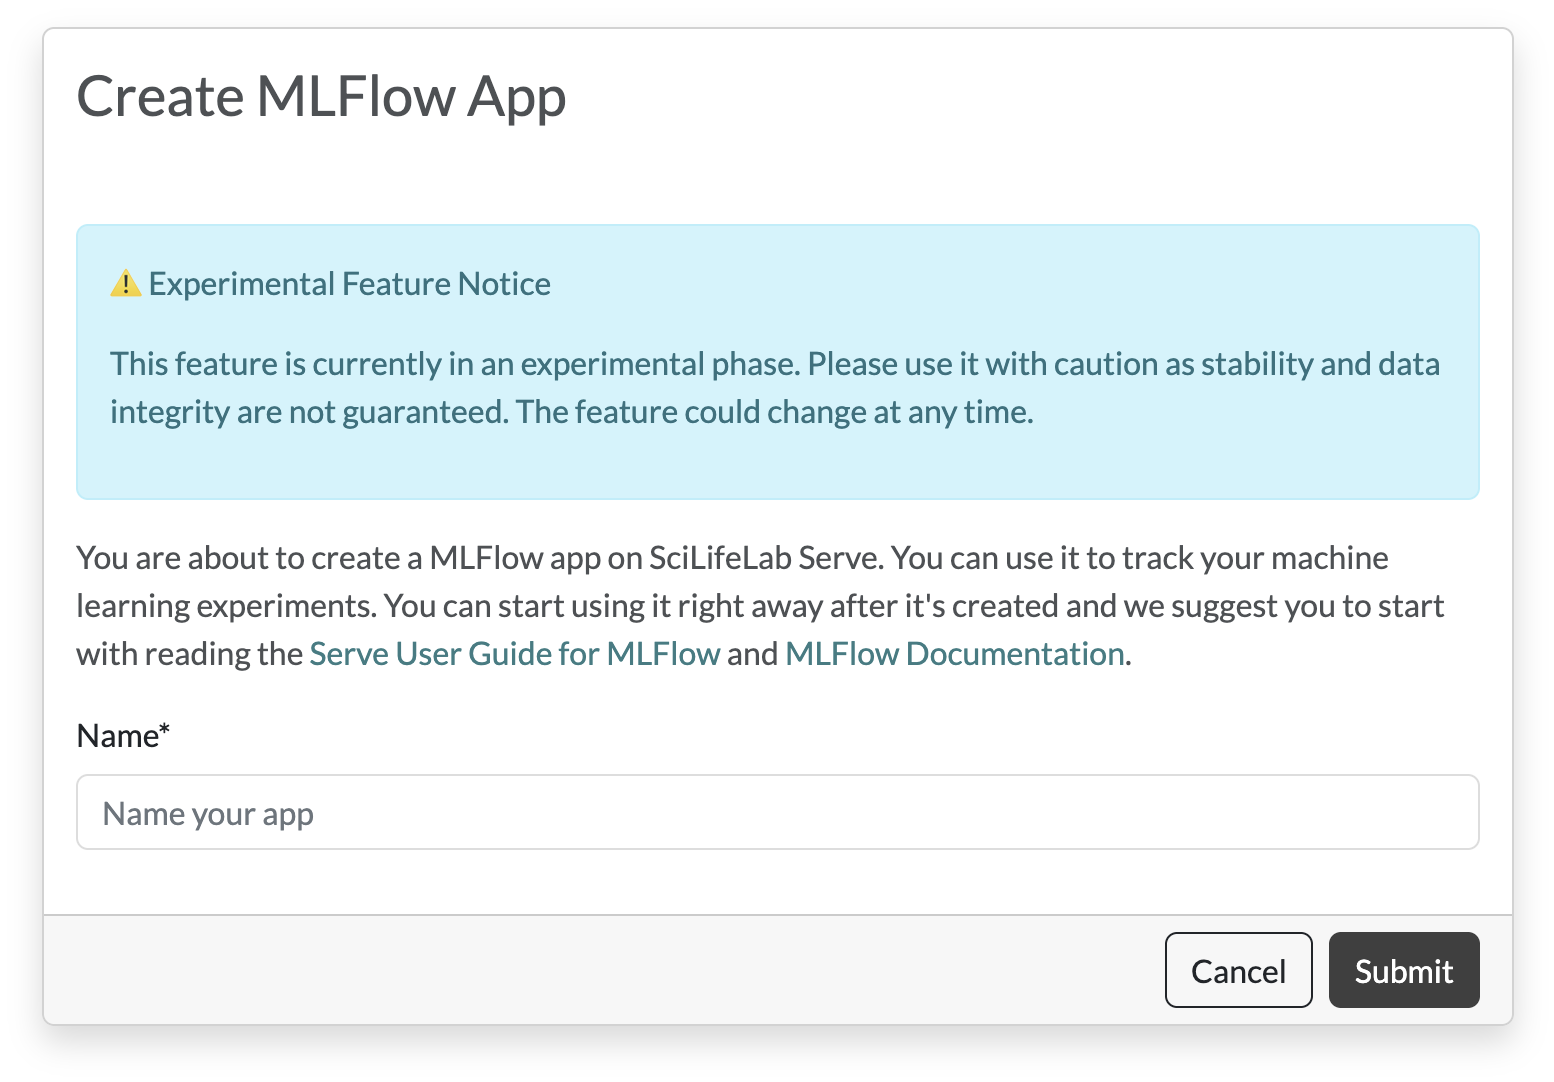The height and width of the screenshot is (1082, 1554).
Task: Focus the Name your app field
Action: tap(777, 812)
